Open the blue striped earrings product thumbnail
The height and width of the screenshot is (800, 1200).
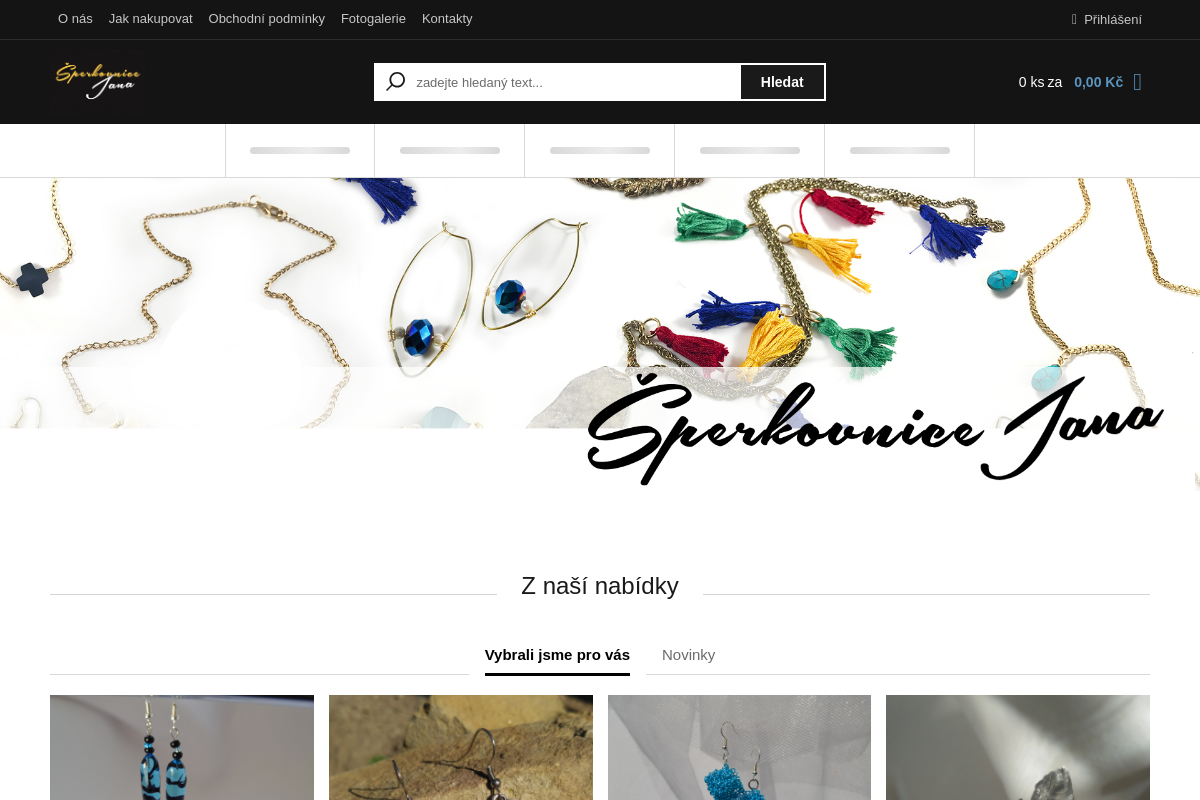point(182,747)
